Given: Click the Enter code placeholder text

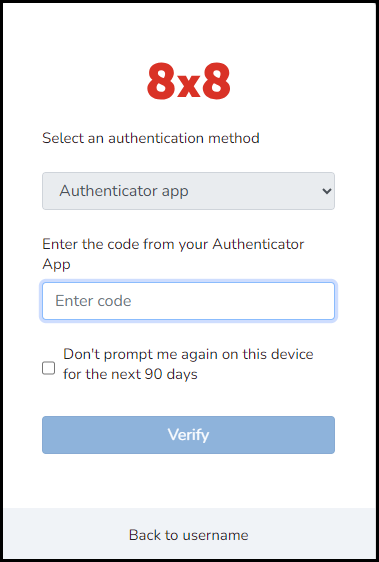Looking at the screenshot, I should click(x=93, y=301).
